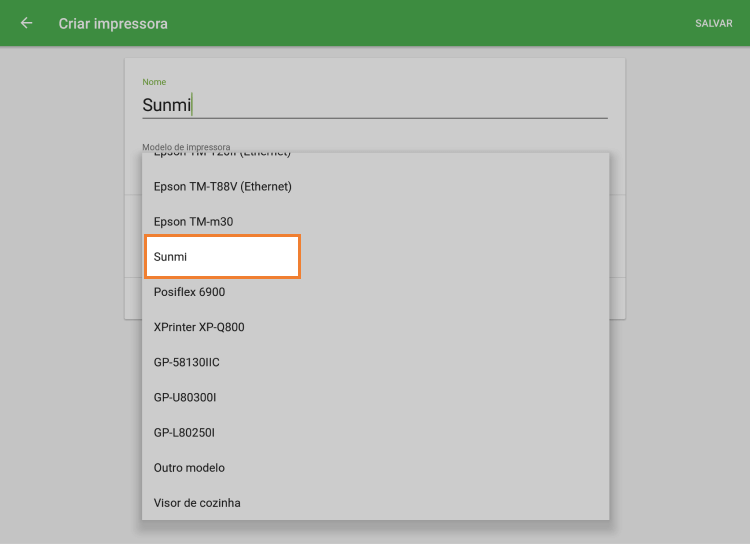
Task: Click the Nome text field containing Sunmi
Action: pyautogui.click(x=374, y=104)
